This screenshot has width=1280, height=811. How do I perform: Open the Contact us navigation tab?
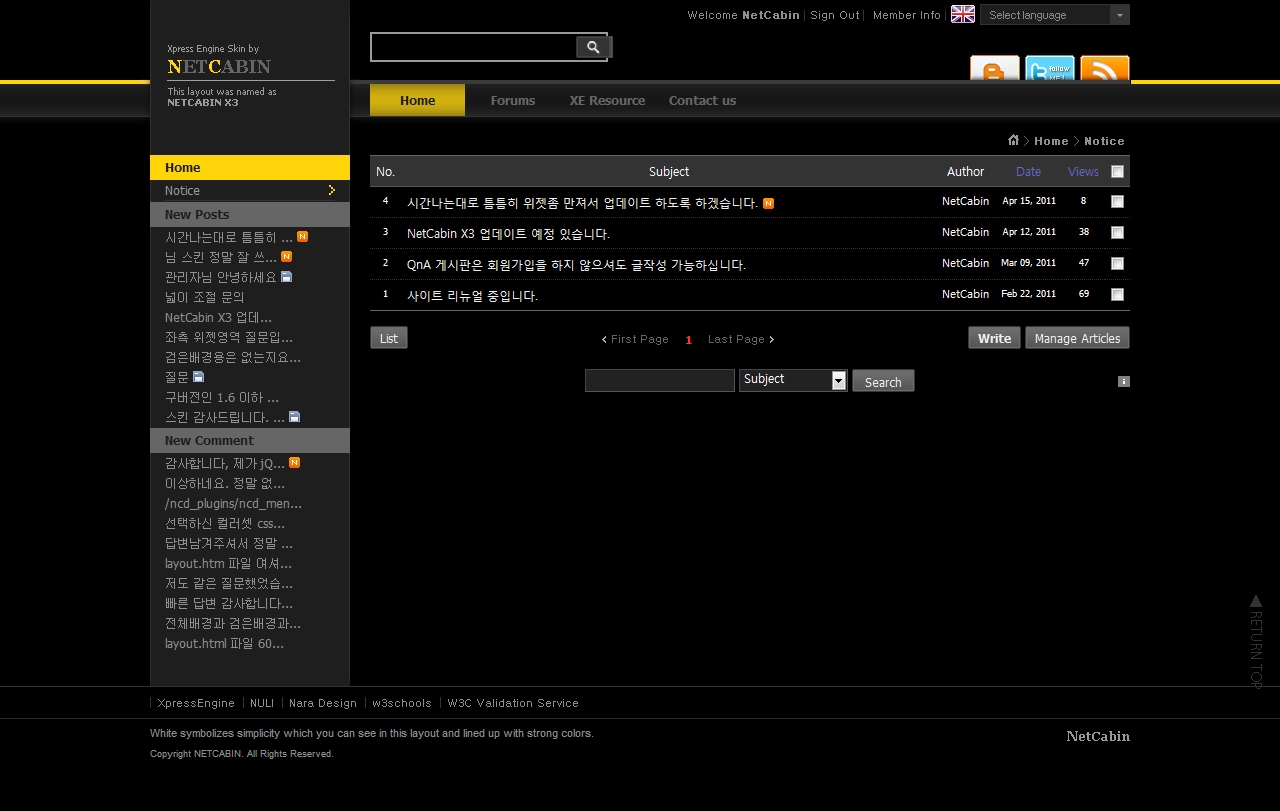tap(702, 100)
